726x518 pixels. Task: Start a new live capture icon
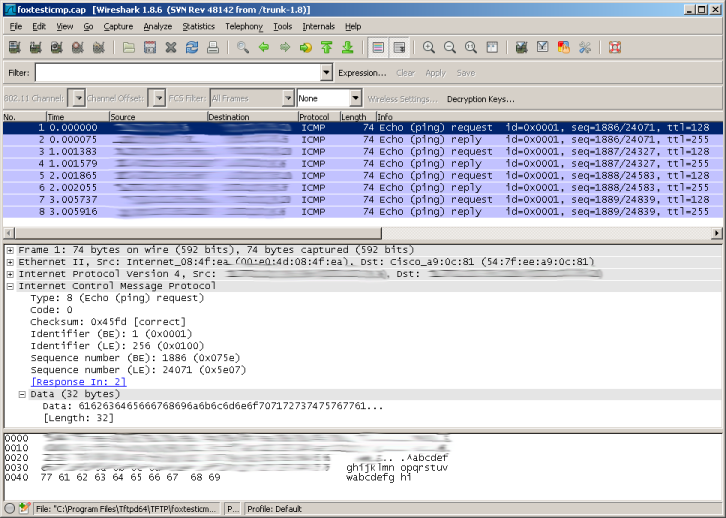56,47
